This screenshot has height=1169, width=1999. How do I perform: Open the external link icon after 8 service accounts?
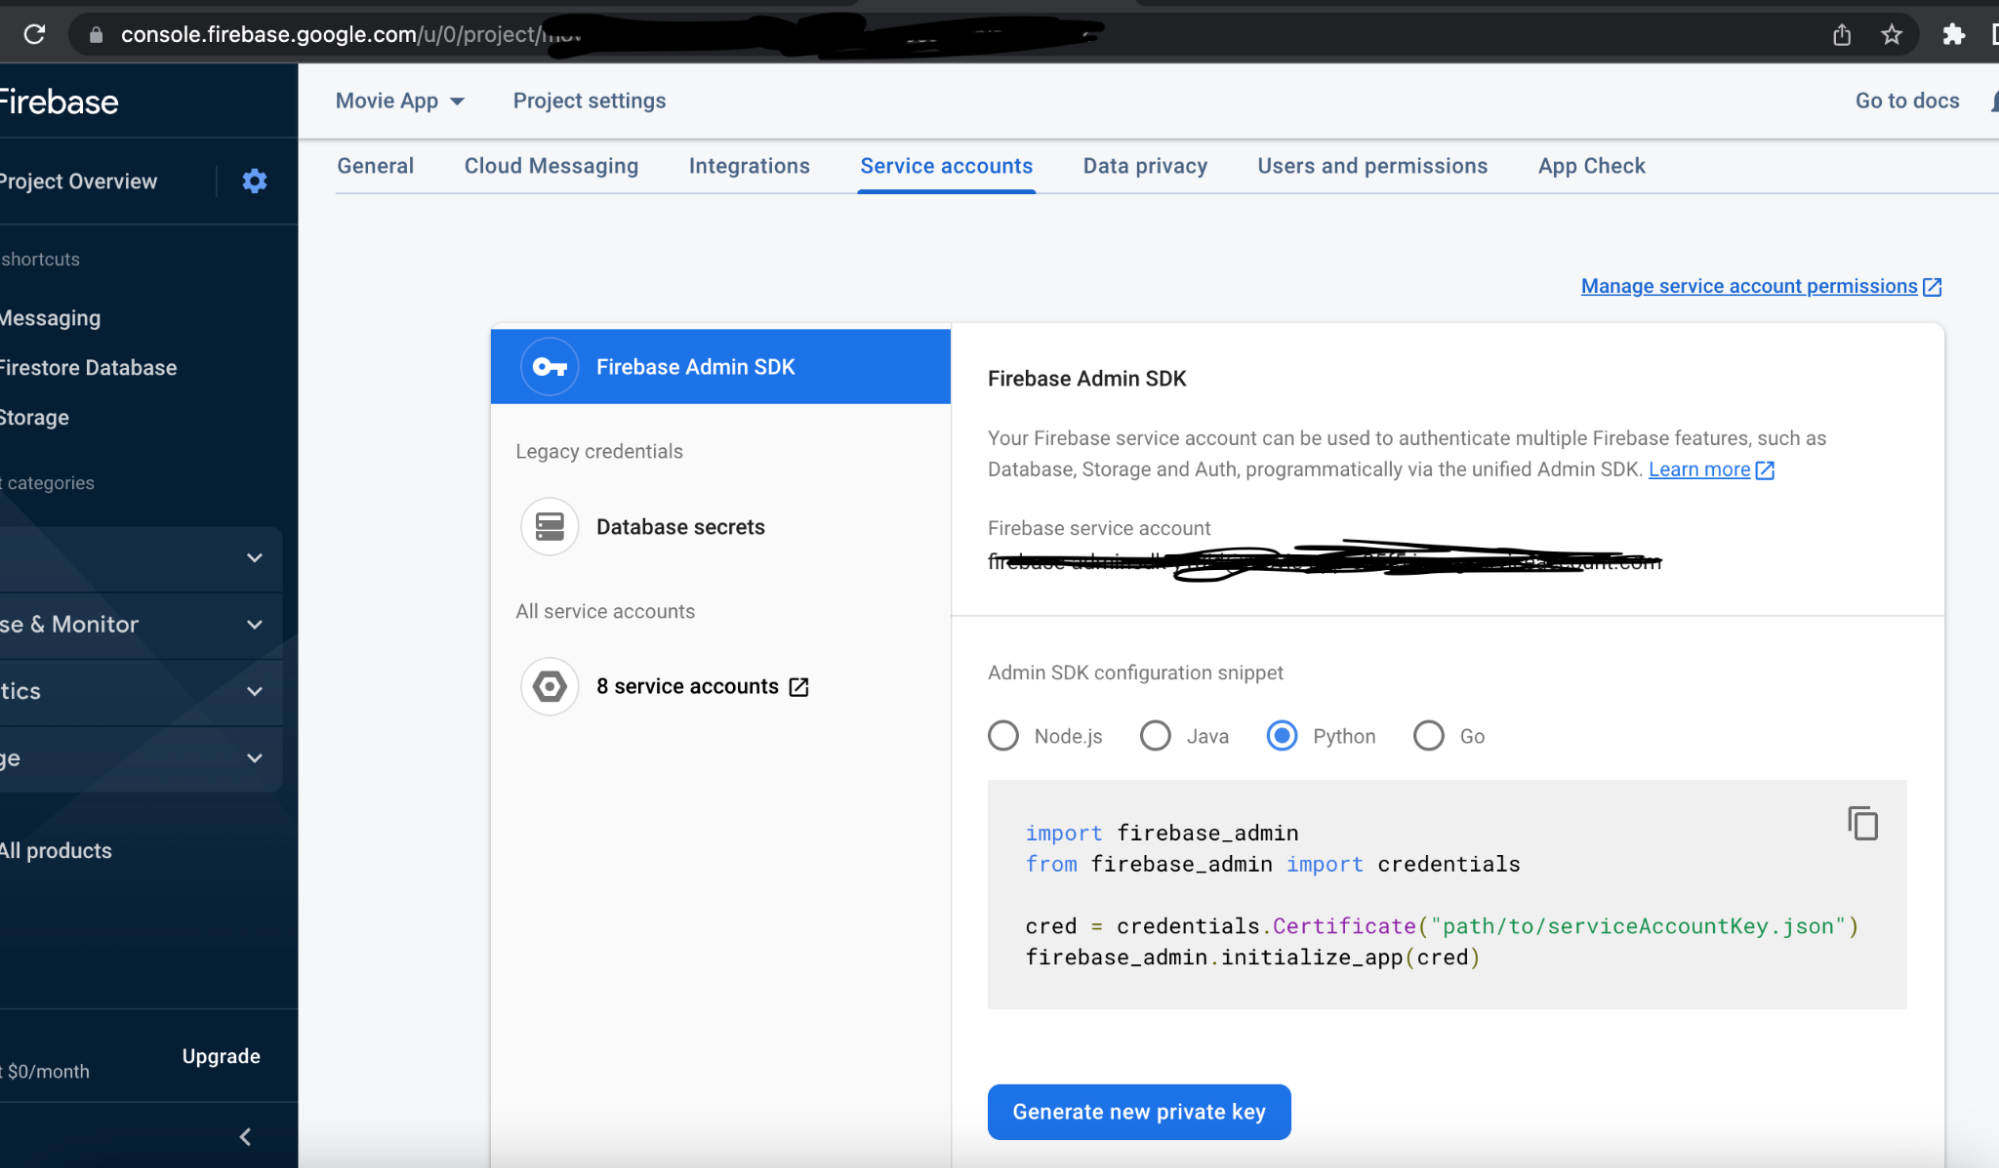click(x=799, y=687)
